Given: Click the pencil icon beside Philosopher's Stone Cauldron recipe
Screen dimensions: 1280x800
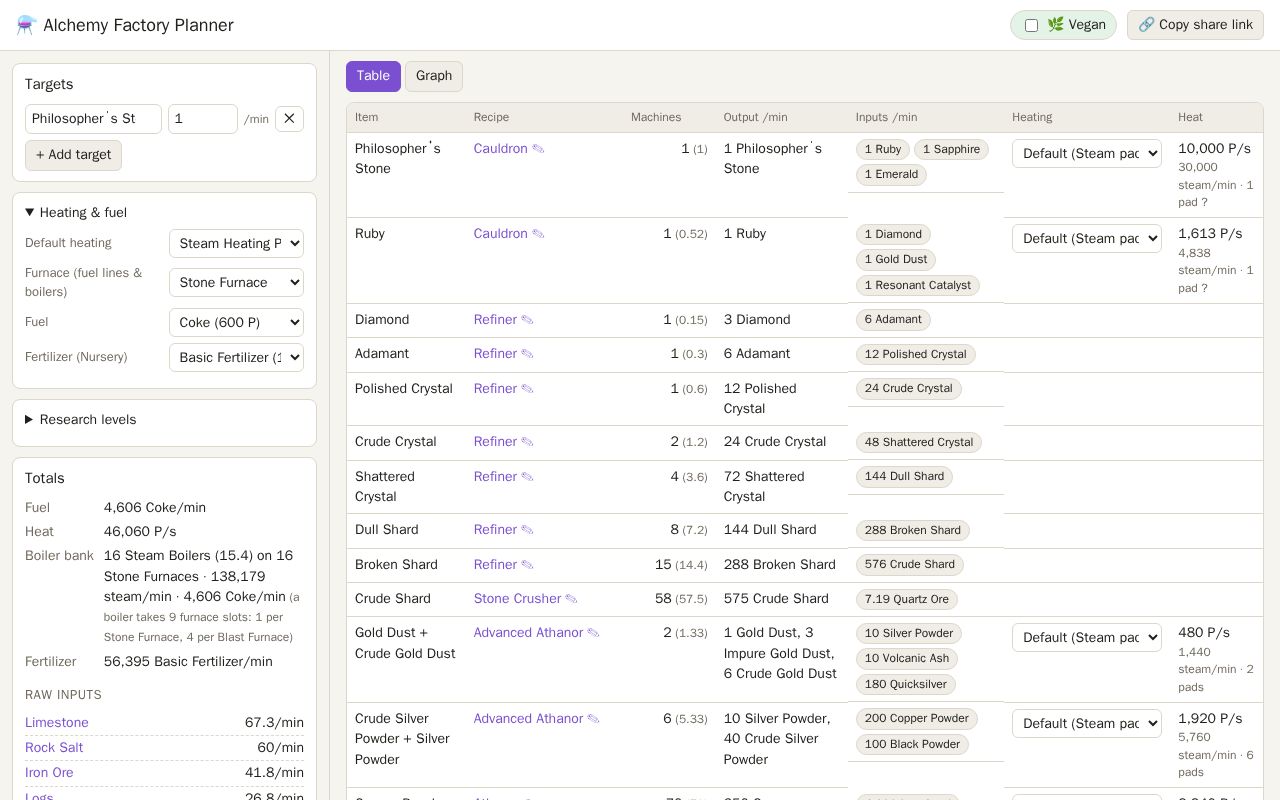Looking at the screenshot, I should click(x=538, y=149).
